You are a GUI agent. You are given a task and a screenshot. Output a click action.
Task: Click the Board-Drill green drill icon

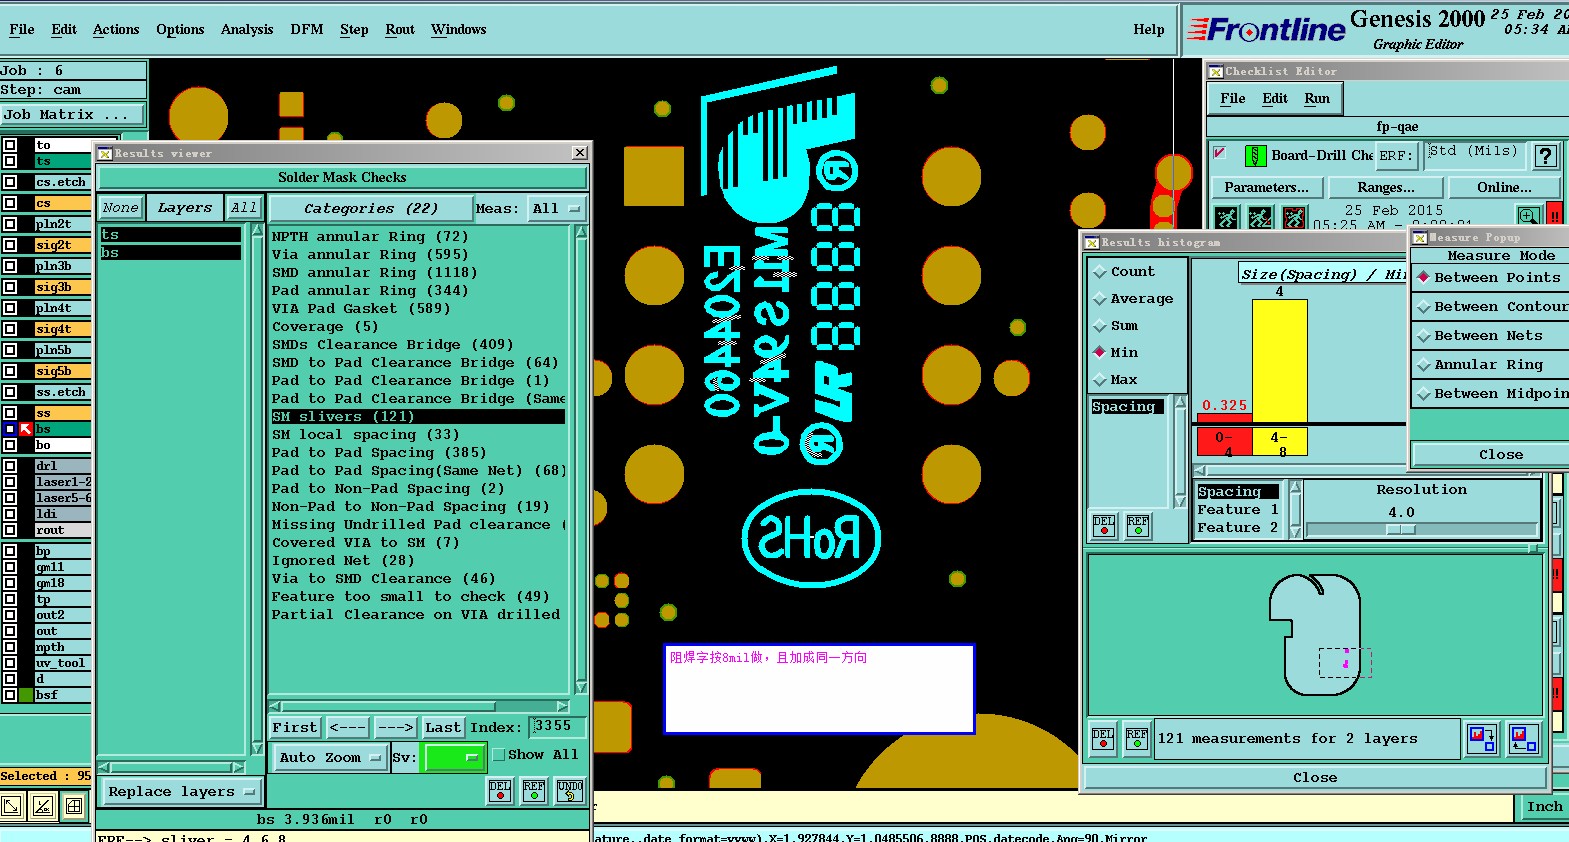coord(1255,156)
